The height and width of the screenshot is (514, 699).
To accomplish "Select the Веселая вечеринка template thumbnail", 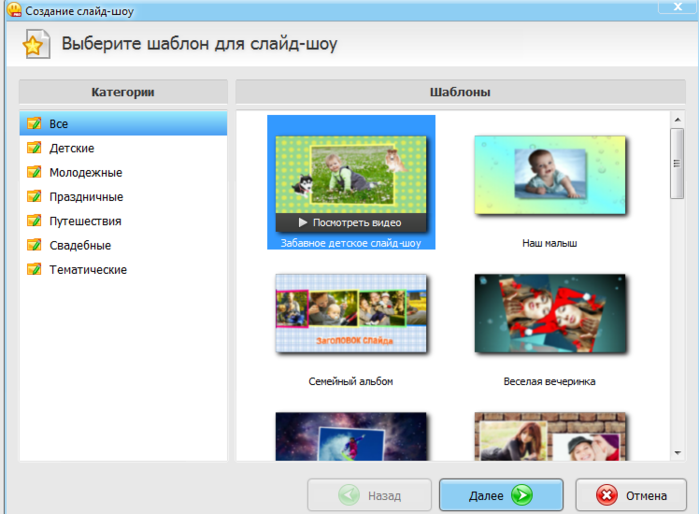I will point(550,313).
